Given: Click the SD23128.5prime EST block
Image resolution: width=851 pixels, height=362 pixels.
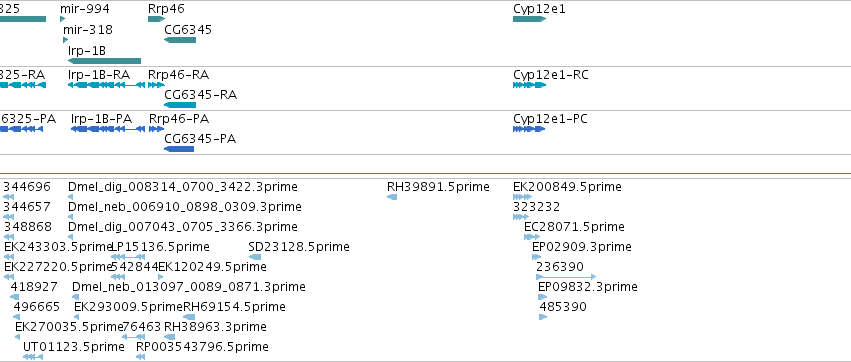Looking at the screenshot, I should (x=255, y=257).
